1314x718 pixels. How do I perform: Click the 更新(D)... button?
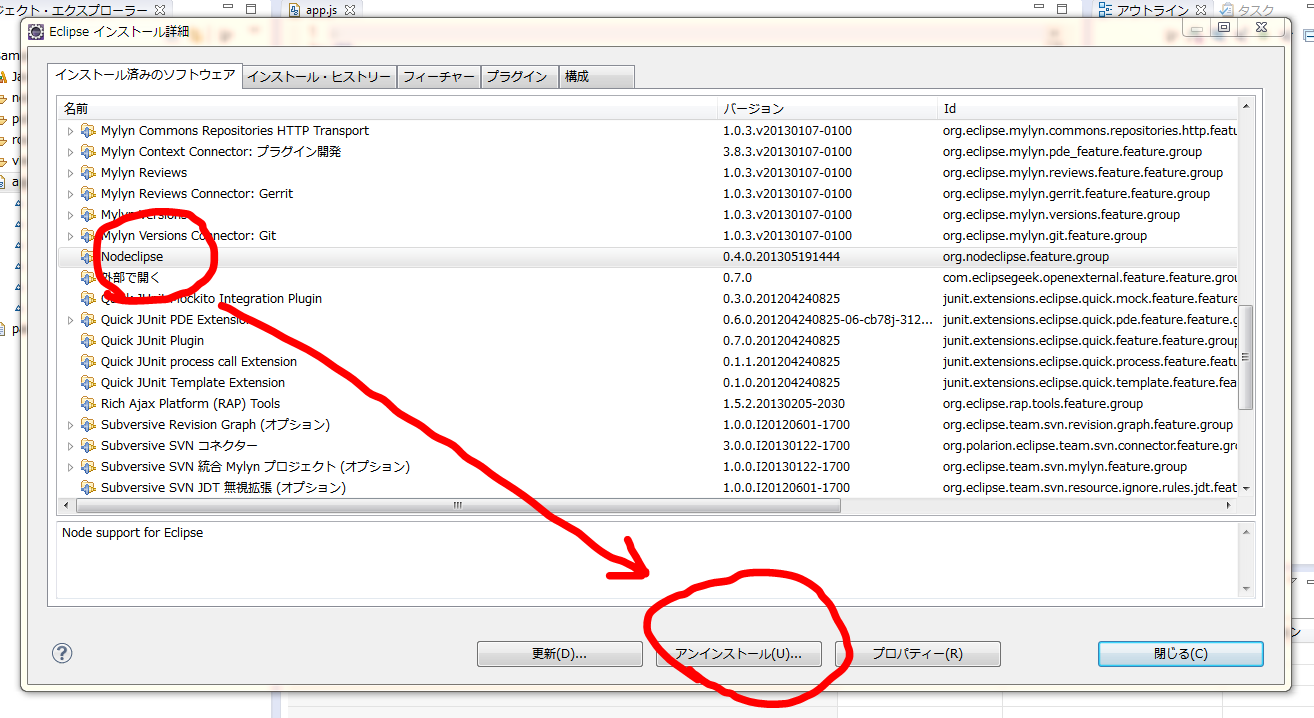[560, 654]
